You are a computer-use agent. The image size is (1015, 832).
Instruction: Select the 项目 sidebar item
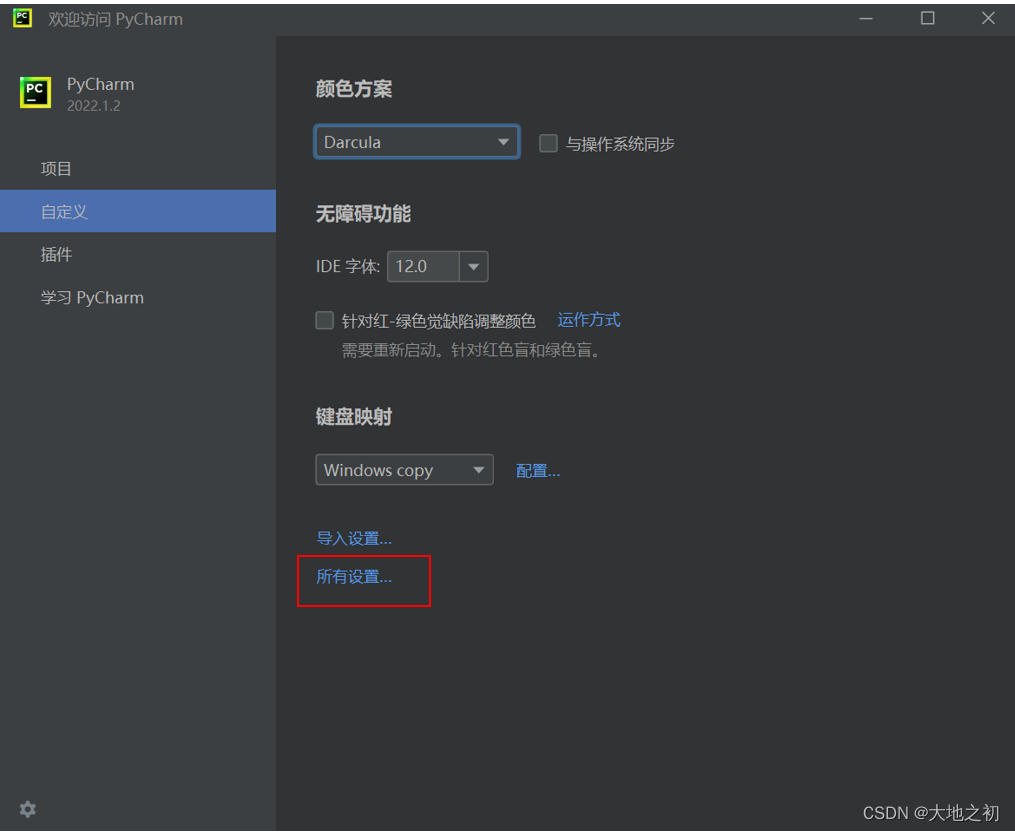point(138,169)
